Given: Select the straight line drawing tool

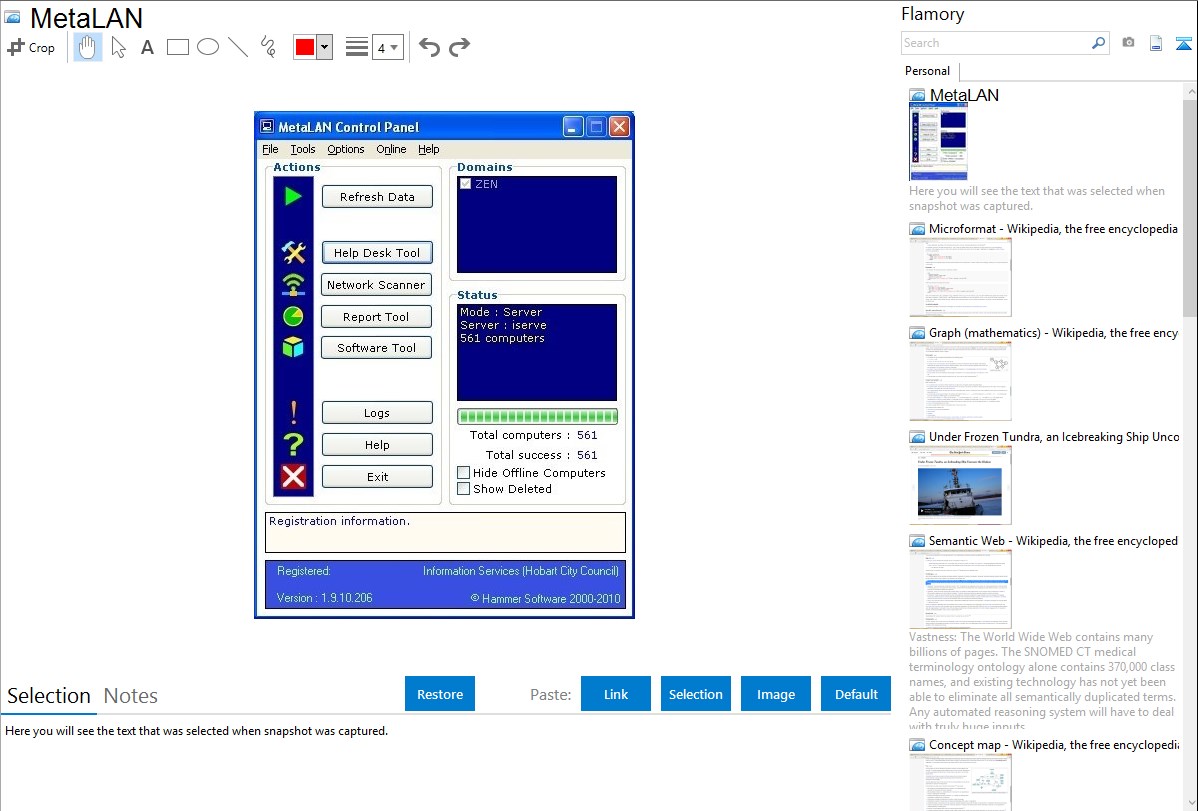Looking at the screenshot, I should [x=238, y=47].
